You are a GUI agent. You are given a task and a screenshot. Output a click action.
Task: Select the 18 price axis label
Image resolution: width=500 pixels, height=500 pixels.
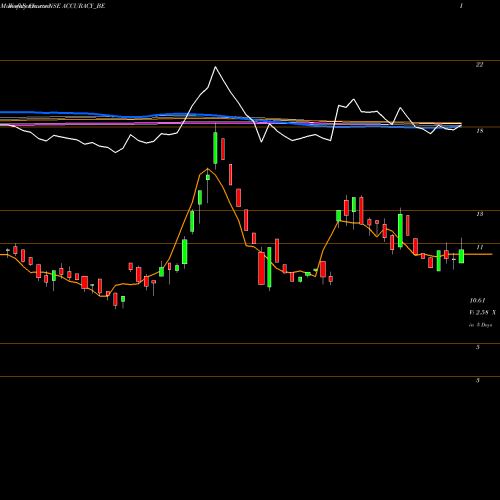[x=479, y=131]
